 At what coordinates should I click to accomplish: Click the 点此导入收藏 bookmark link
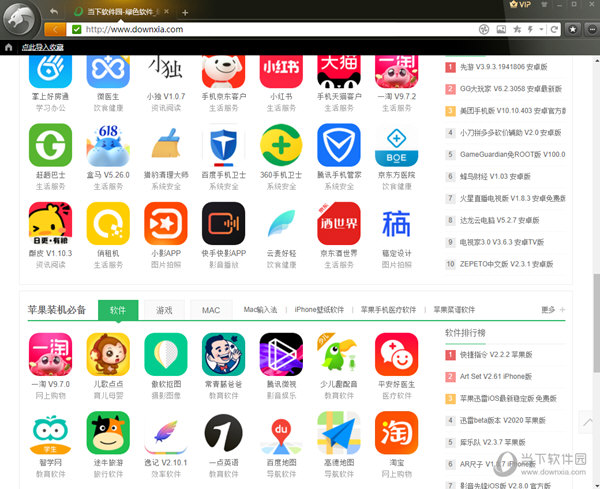click(42, 47)
